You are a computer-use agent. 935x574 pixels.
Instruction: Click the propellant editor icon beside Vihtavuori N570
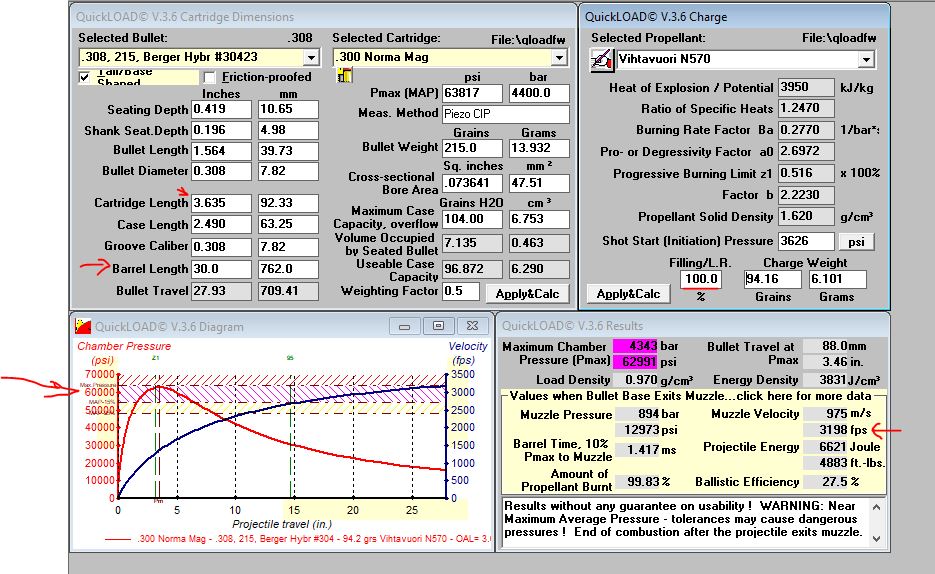coord(601,60)
